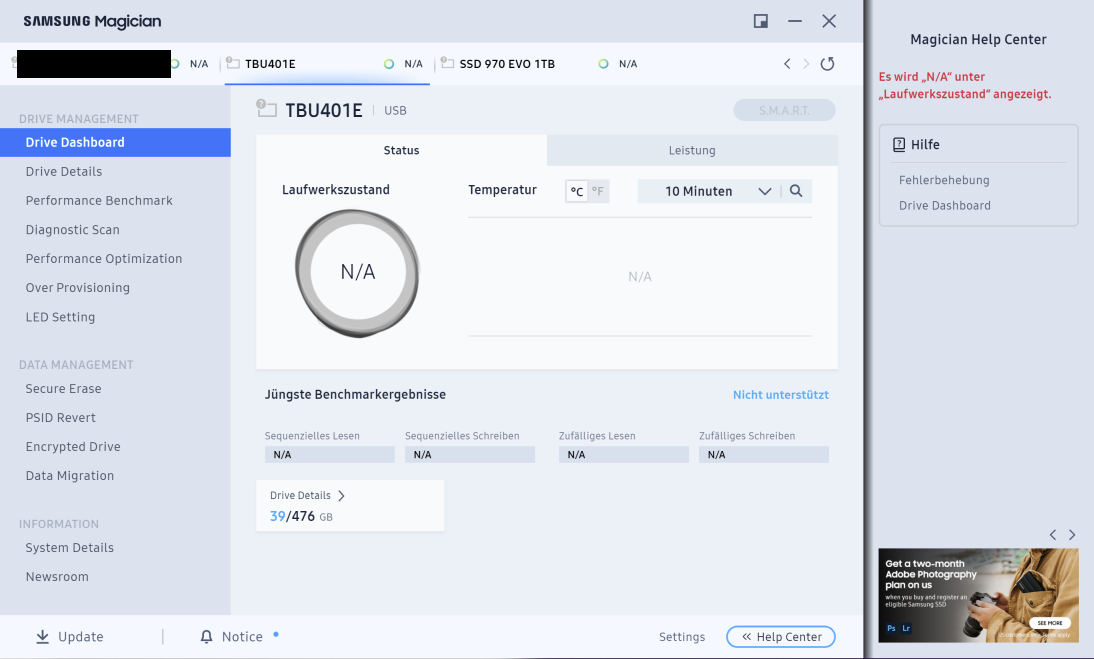Switch temperature unit to Fahrenheit
The image size is (1094, 659).
click(598, 191)
